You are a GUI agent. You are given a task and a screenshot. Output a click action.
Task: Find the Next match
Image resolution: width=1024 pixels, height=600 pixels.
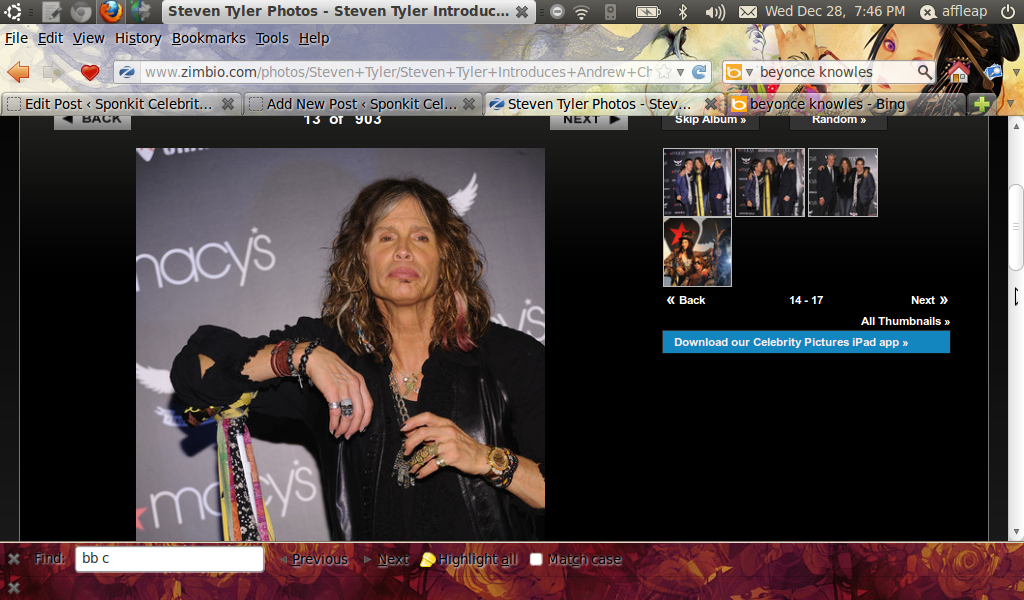click(x=387, y=560)
